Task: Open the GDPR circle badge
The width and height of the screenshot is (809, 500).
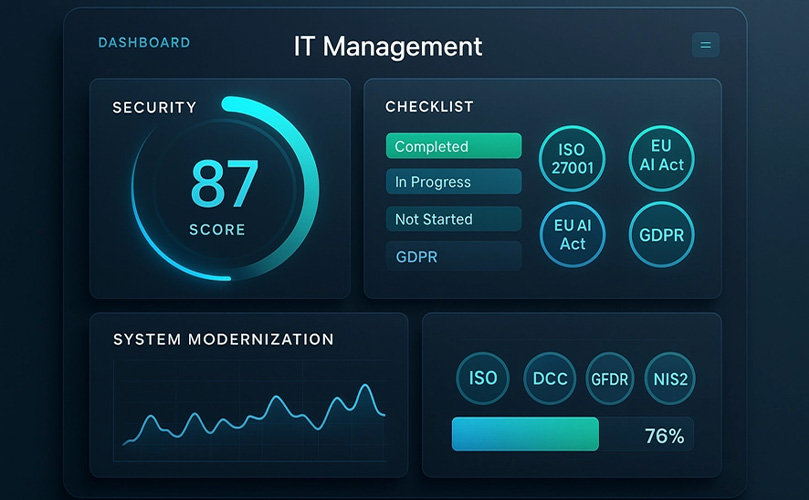Action: [x=661, y=234]
